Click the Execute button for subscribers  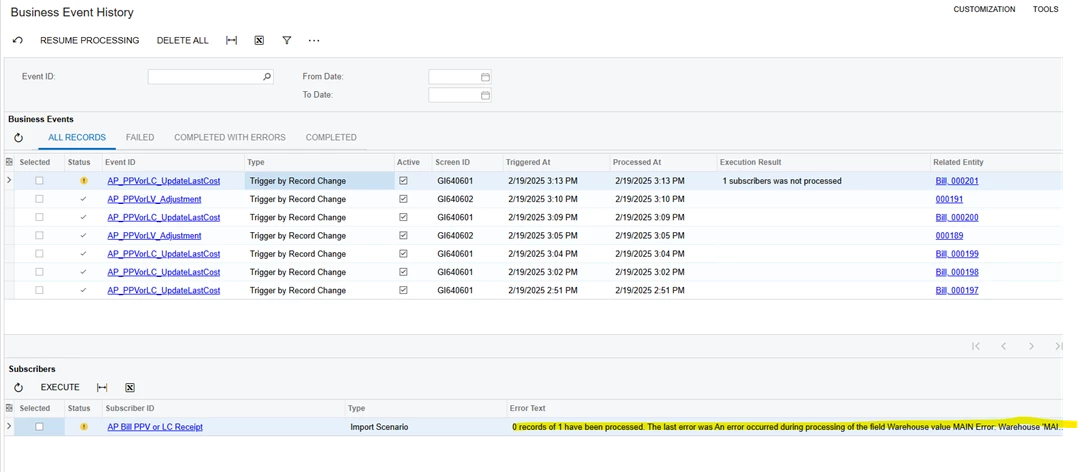[x=60, y=388]
